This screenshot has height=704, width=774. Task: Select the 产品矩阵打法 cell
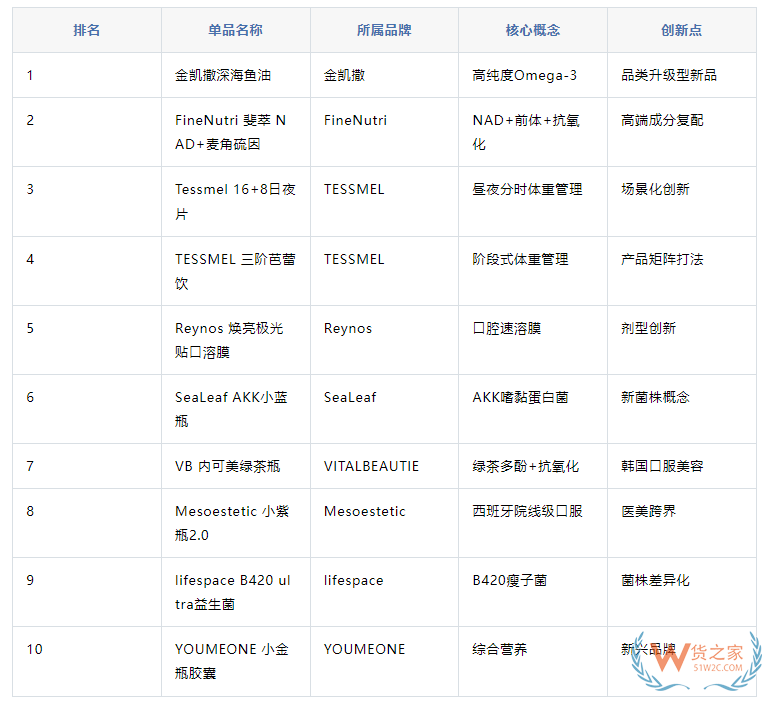(x=682, y=271)
